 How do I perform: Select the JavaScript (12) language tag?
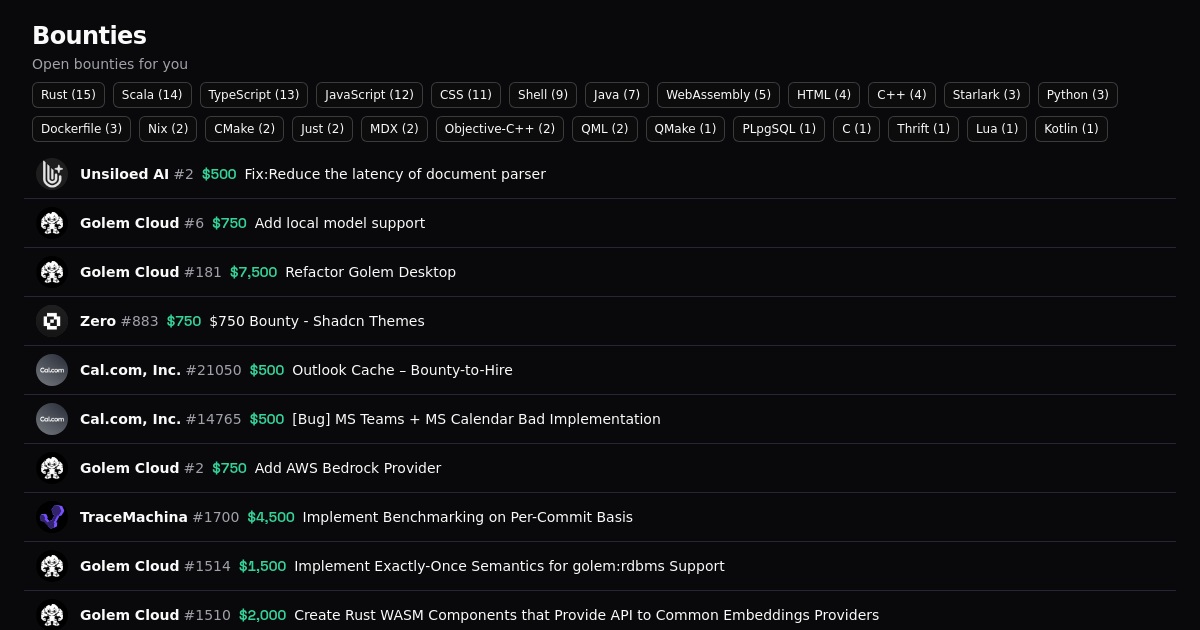369,95
